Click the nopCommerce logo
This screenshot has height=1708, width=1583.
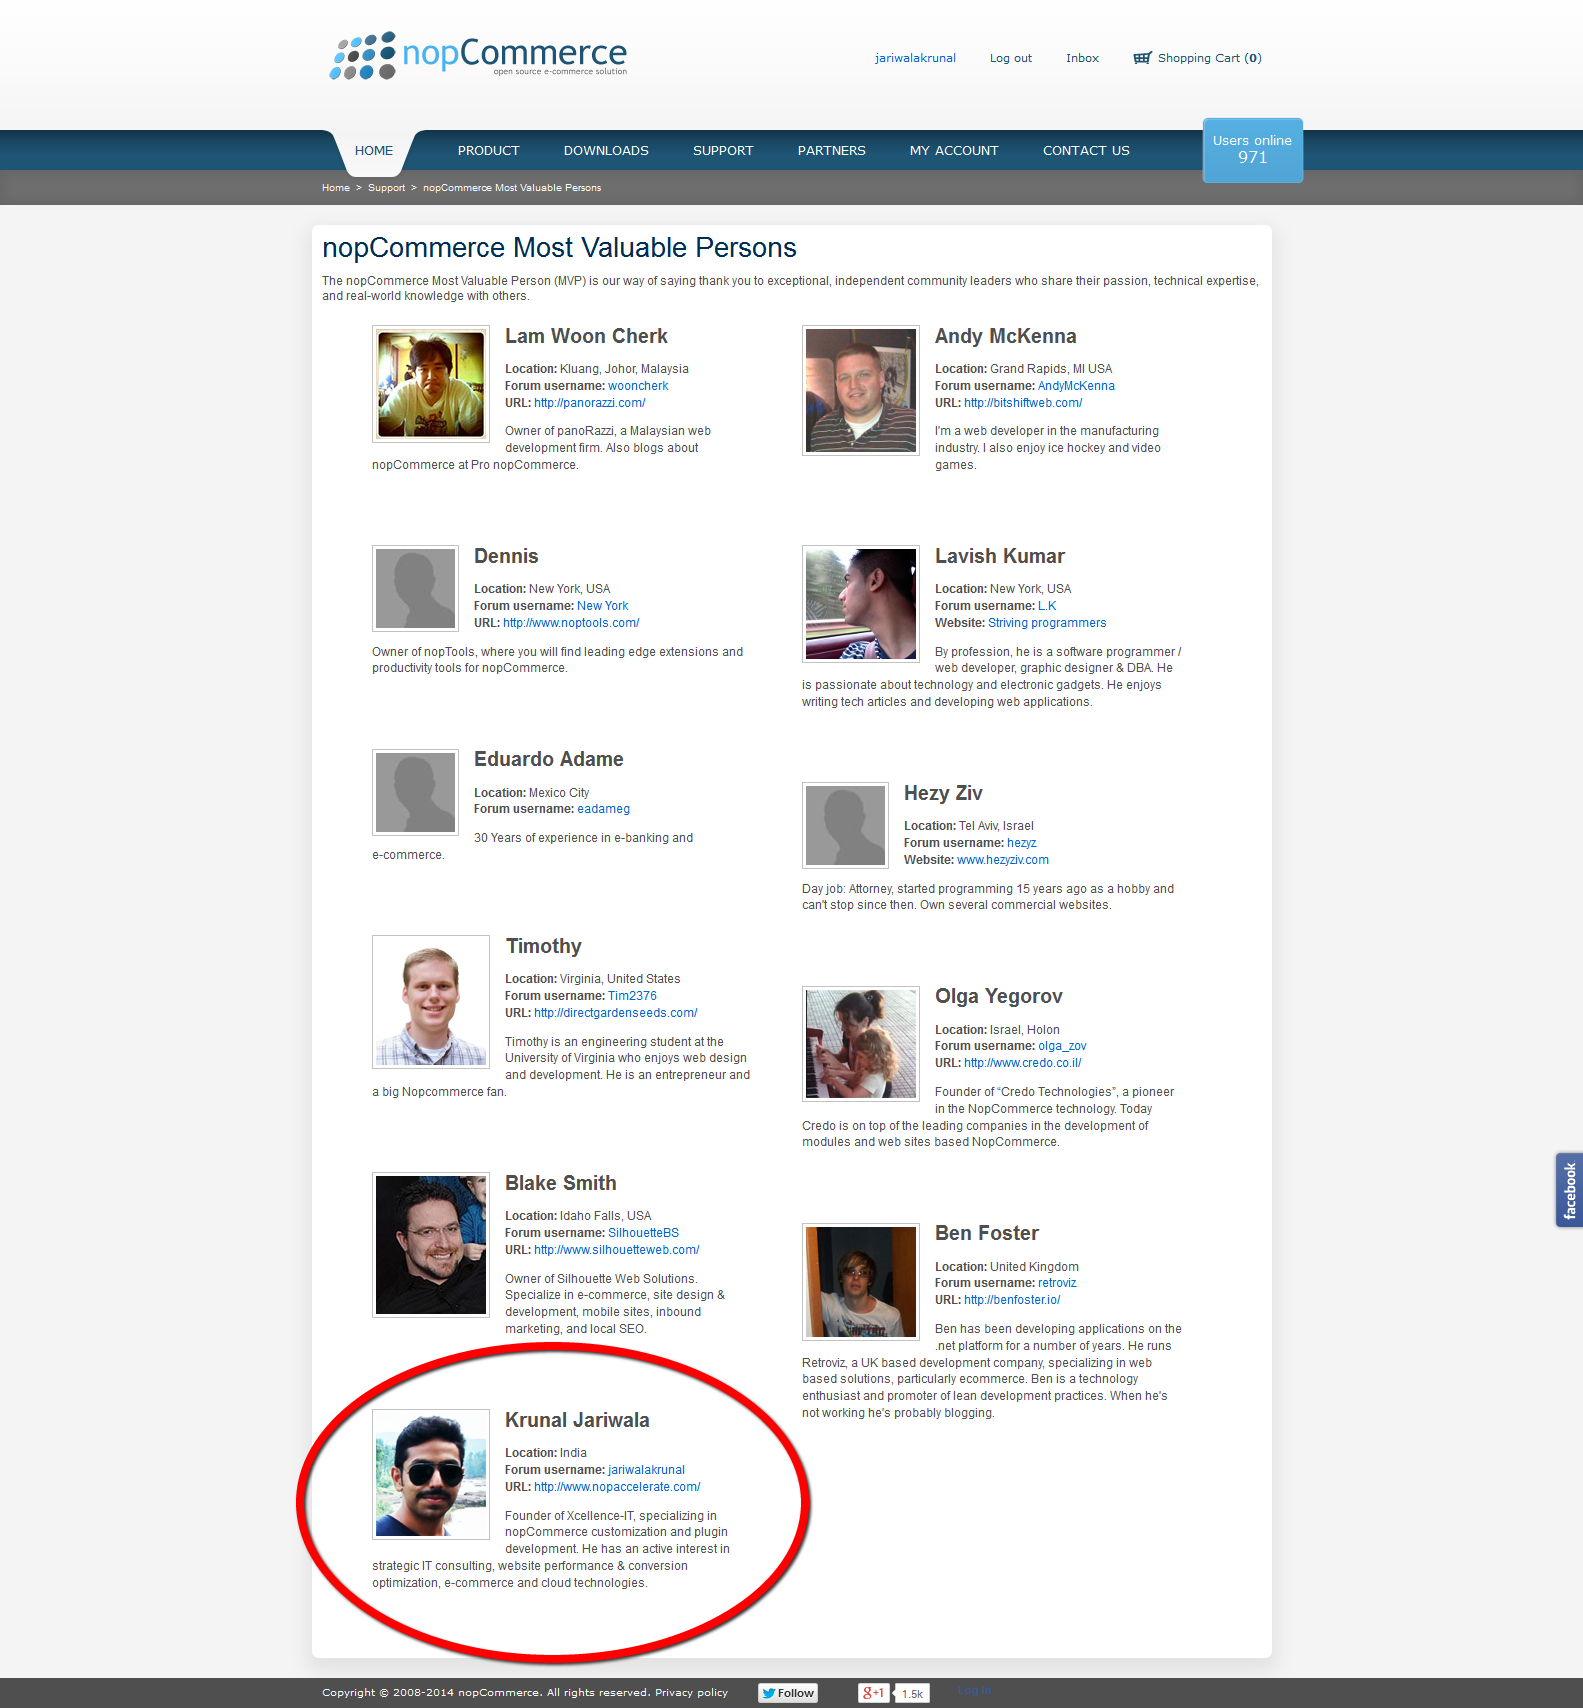[478, 55]
